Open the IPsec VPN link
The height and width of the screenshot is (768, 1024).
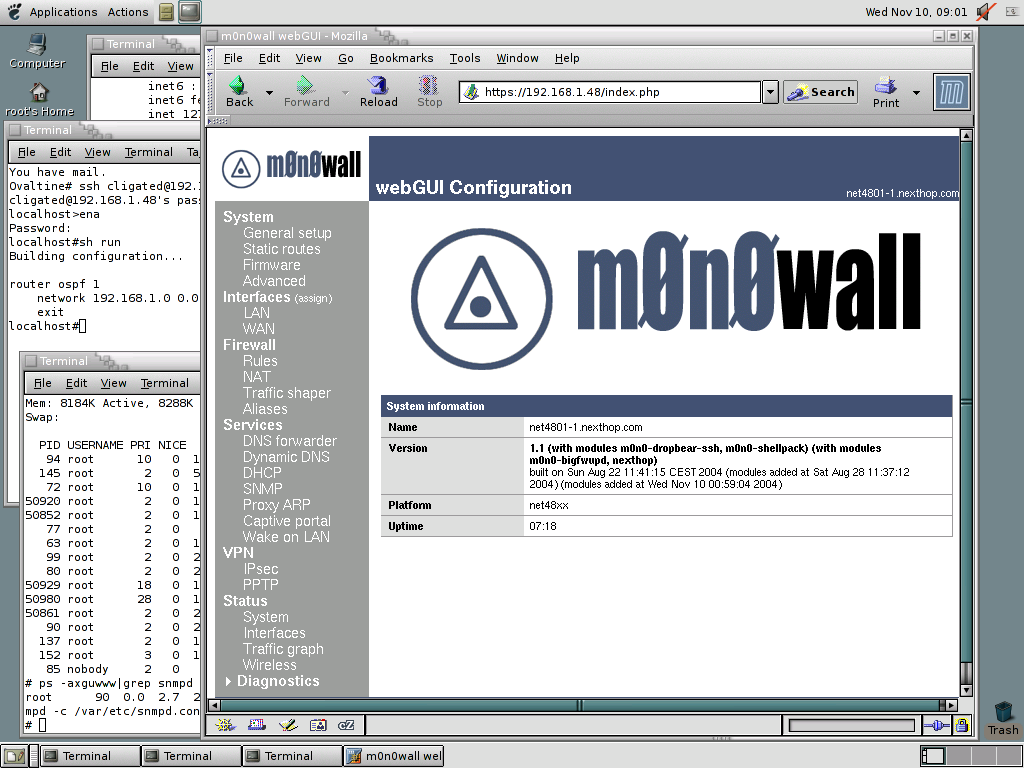tap(261, 569)
